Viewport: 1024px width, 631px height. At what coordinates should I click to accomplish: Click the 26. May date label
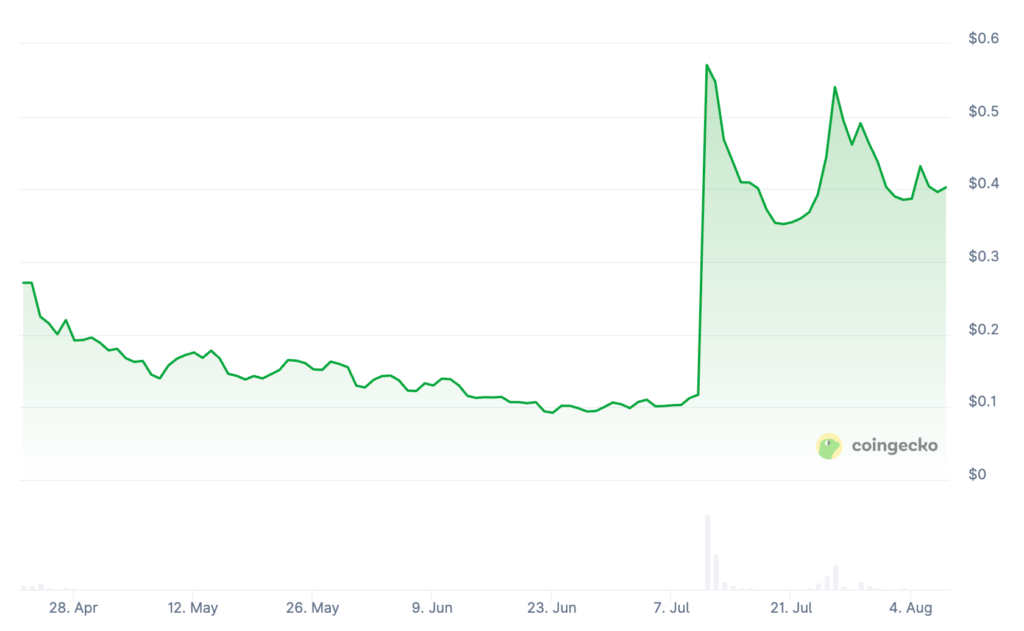(312, 608)
